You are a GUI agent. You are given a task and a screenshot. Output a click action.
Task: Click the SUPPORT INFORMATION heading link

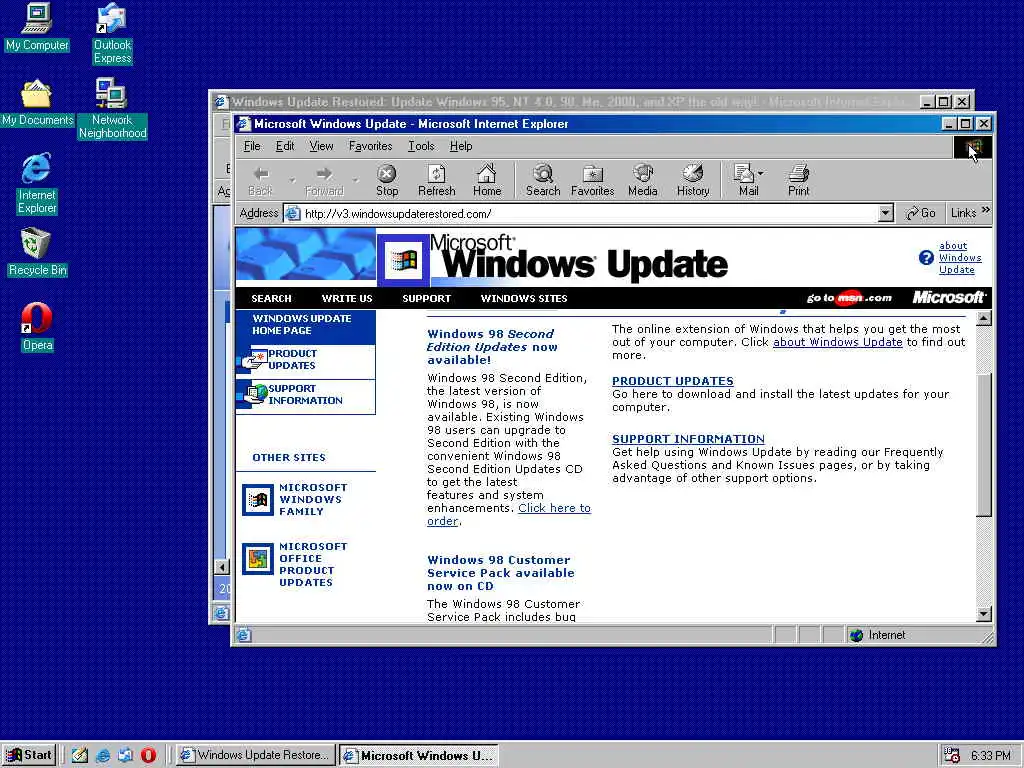[688, 440]
